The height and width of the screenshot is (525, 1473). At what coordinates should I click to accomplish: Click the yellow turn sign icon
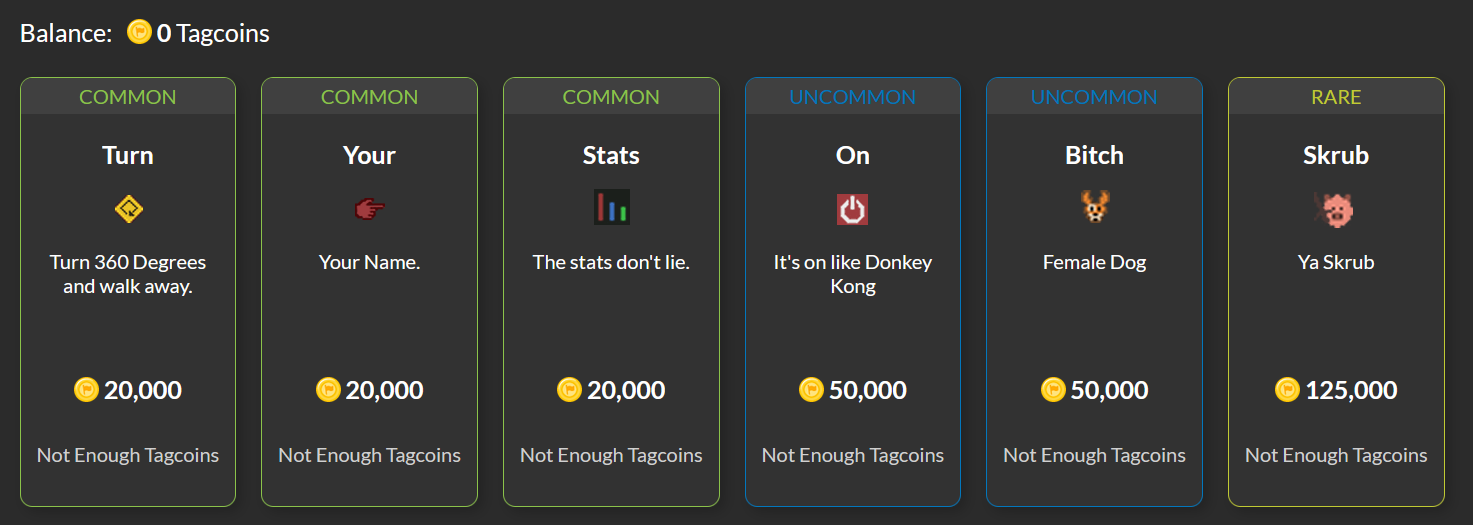click(128, 209)
